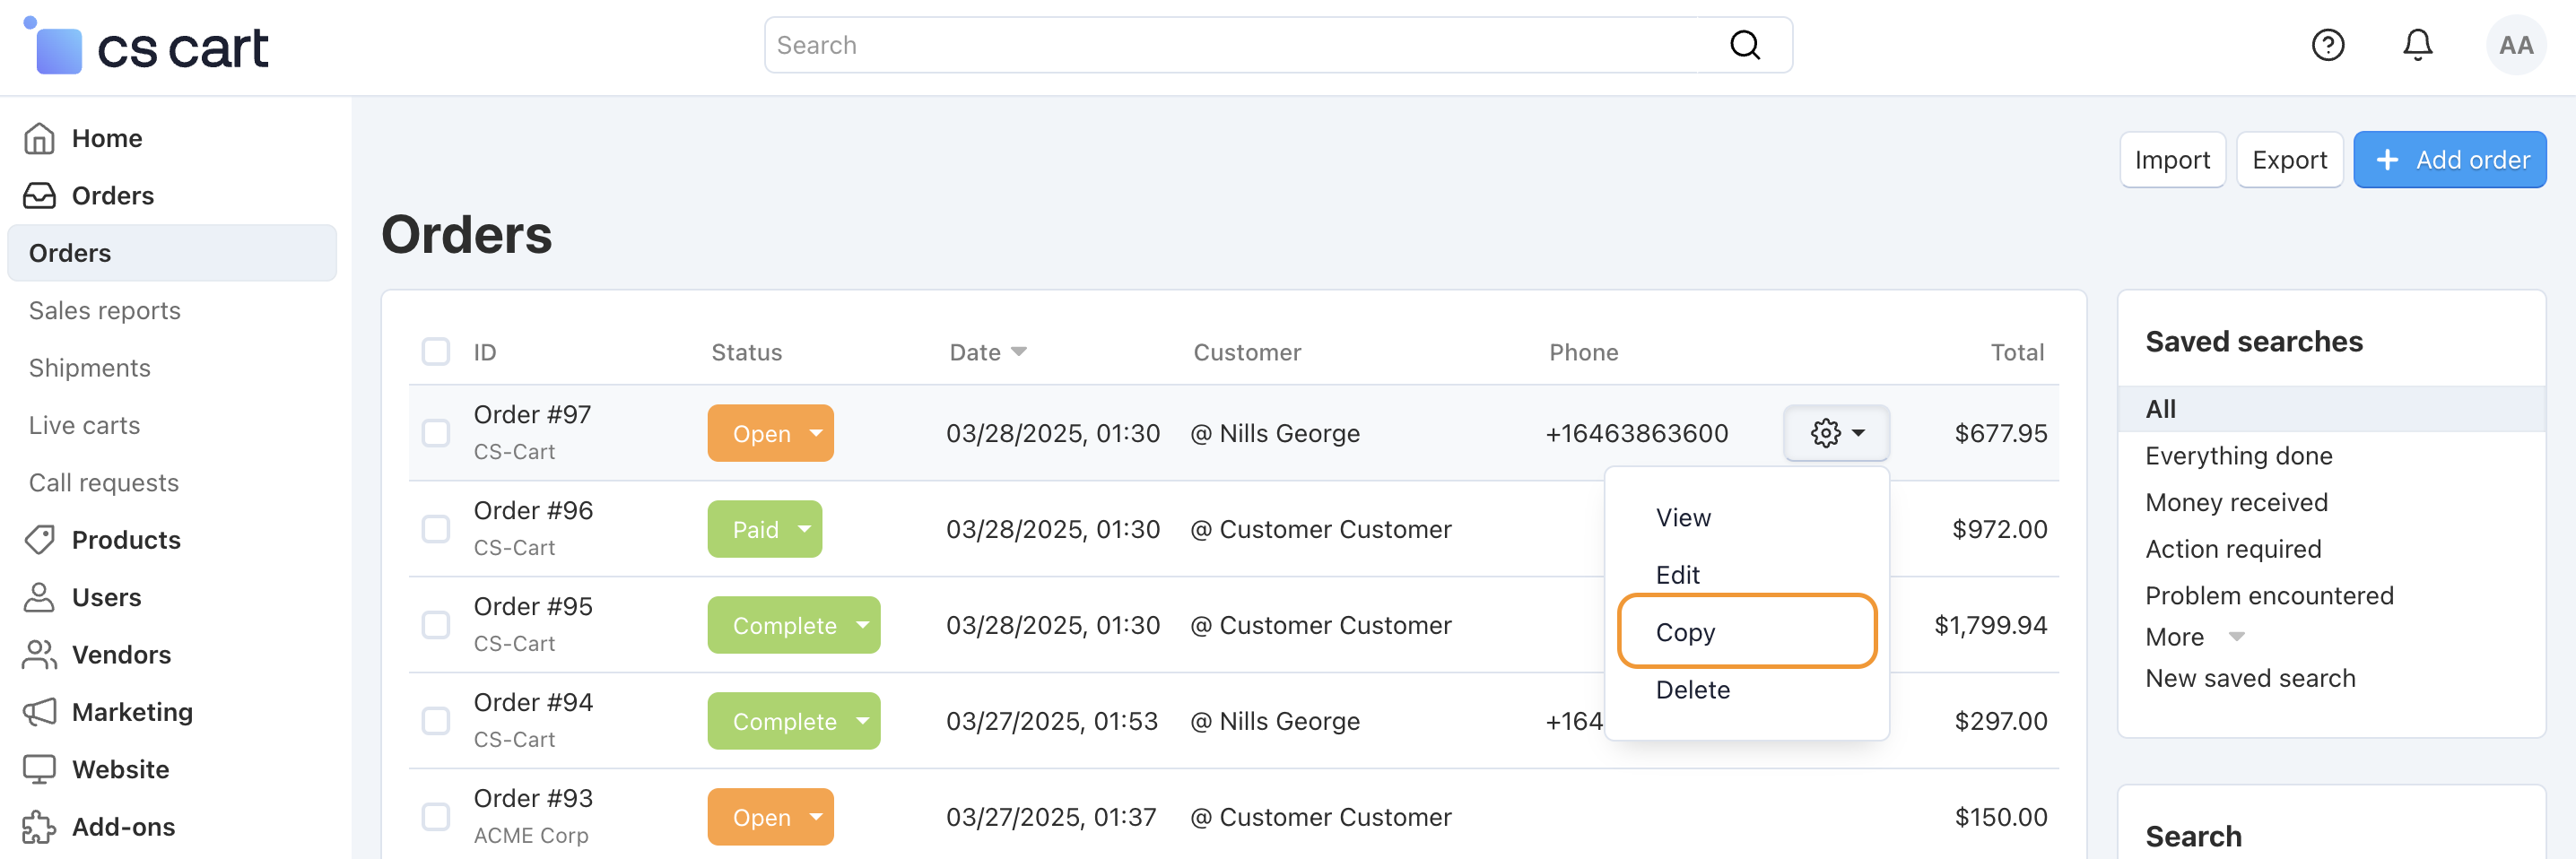Click the Customer column header
Viewport: 2576px width, 859px height.
pos(1247,352)
